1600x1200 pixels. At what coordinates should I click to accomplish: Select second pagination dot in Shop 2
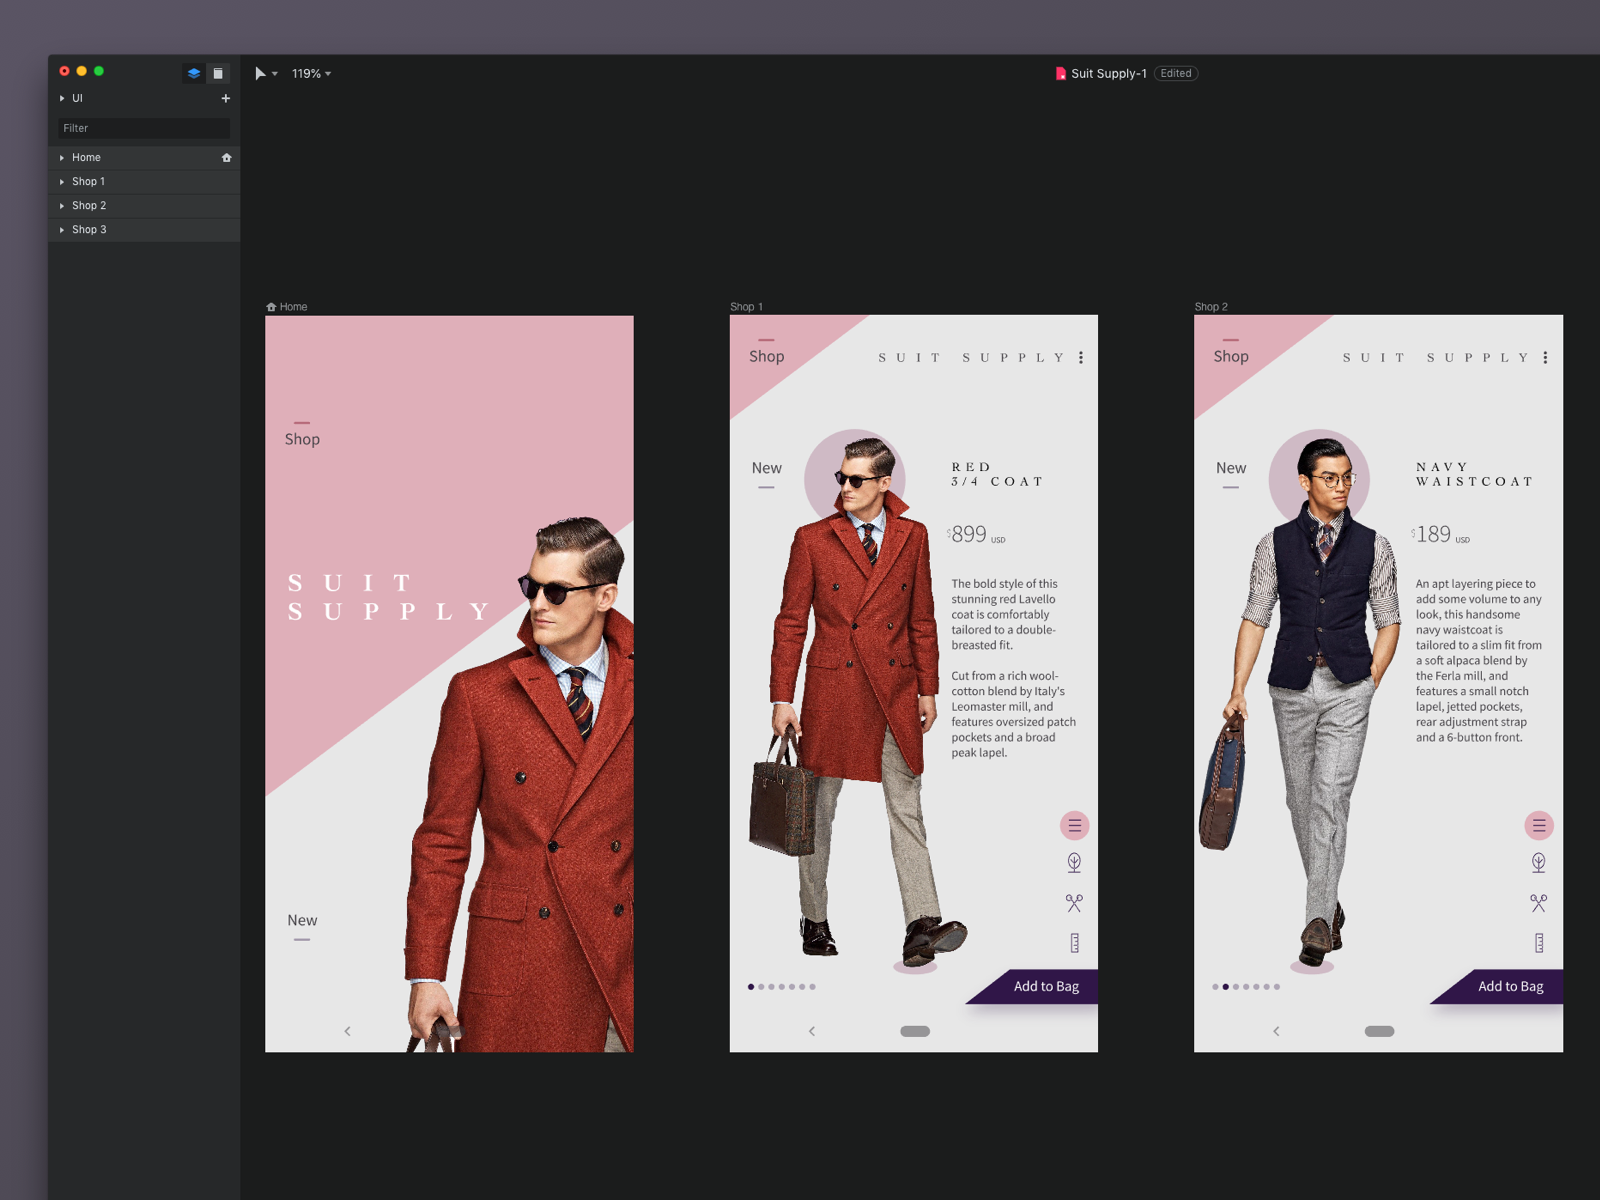(1226, 987)
